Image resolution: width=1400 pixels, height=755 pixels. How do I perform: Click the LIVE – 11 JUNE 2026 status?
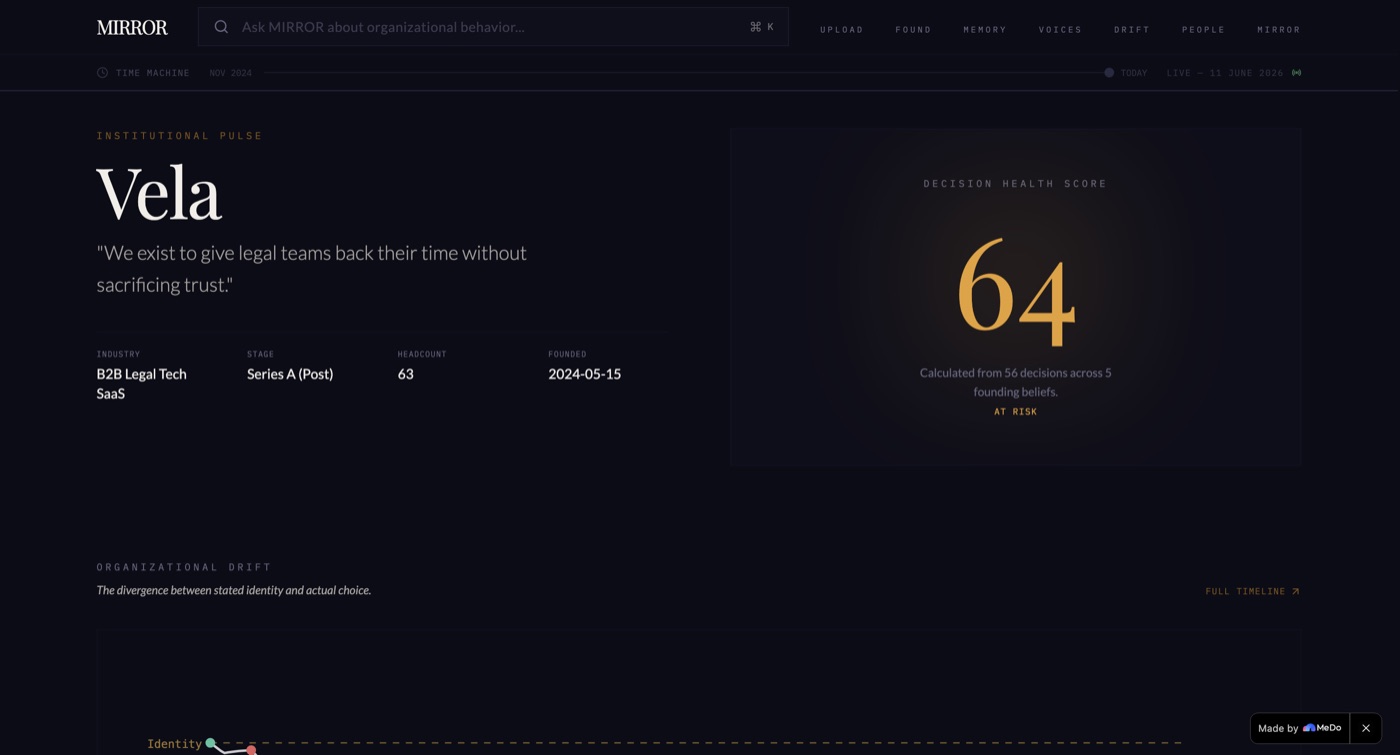pyautogui.click(x=1225, y=73)
